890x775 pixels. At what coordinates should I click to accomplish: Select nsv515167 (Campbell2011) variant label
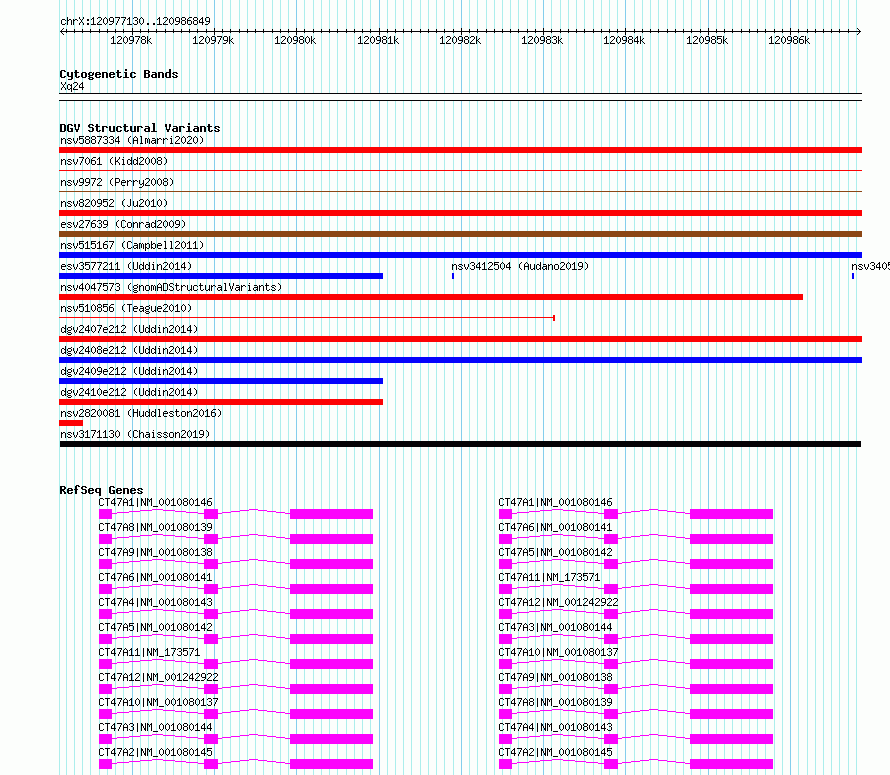click(x=132, y=245)
